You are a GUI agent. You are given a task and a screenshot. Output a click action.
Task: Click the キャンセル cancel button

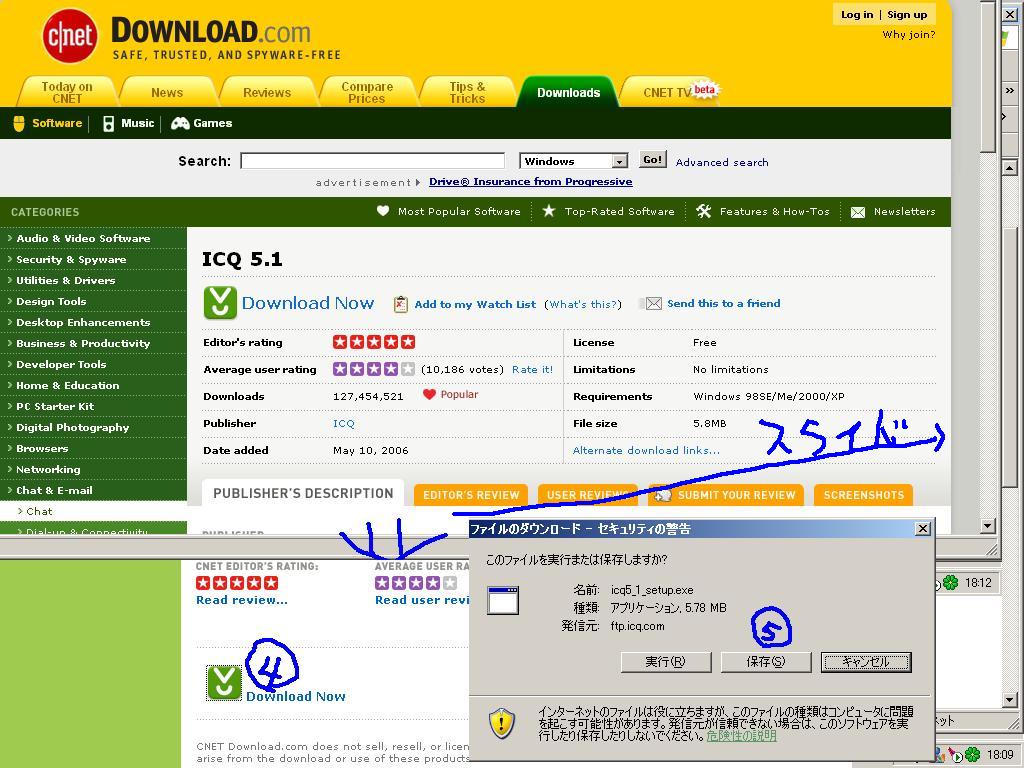pos(865,662)
